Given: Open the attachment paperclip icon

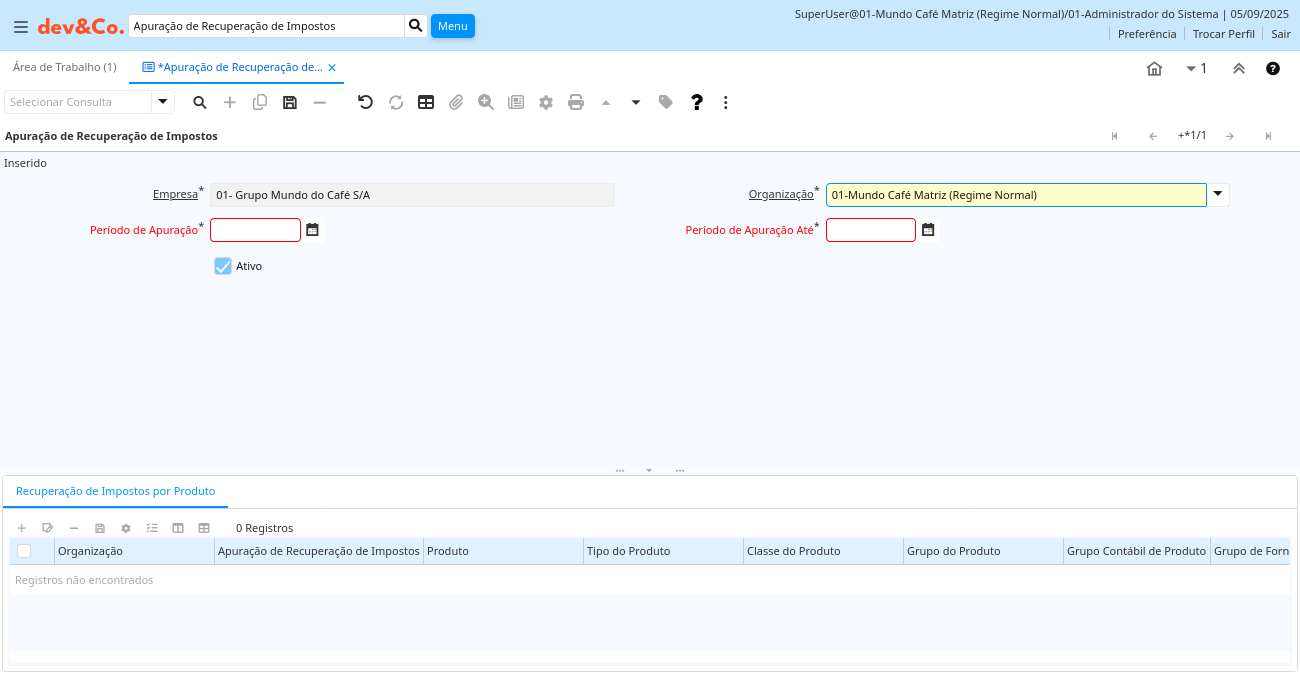Looking at the screenshot, I should pyautogui.click(x=456, y=102).
